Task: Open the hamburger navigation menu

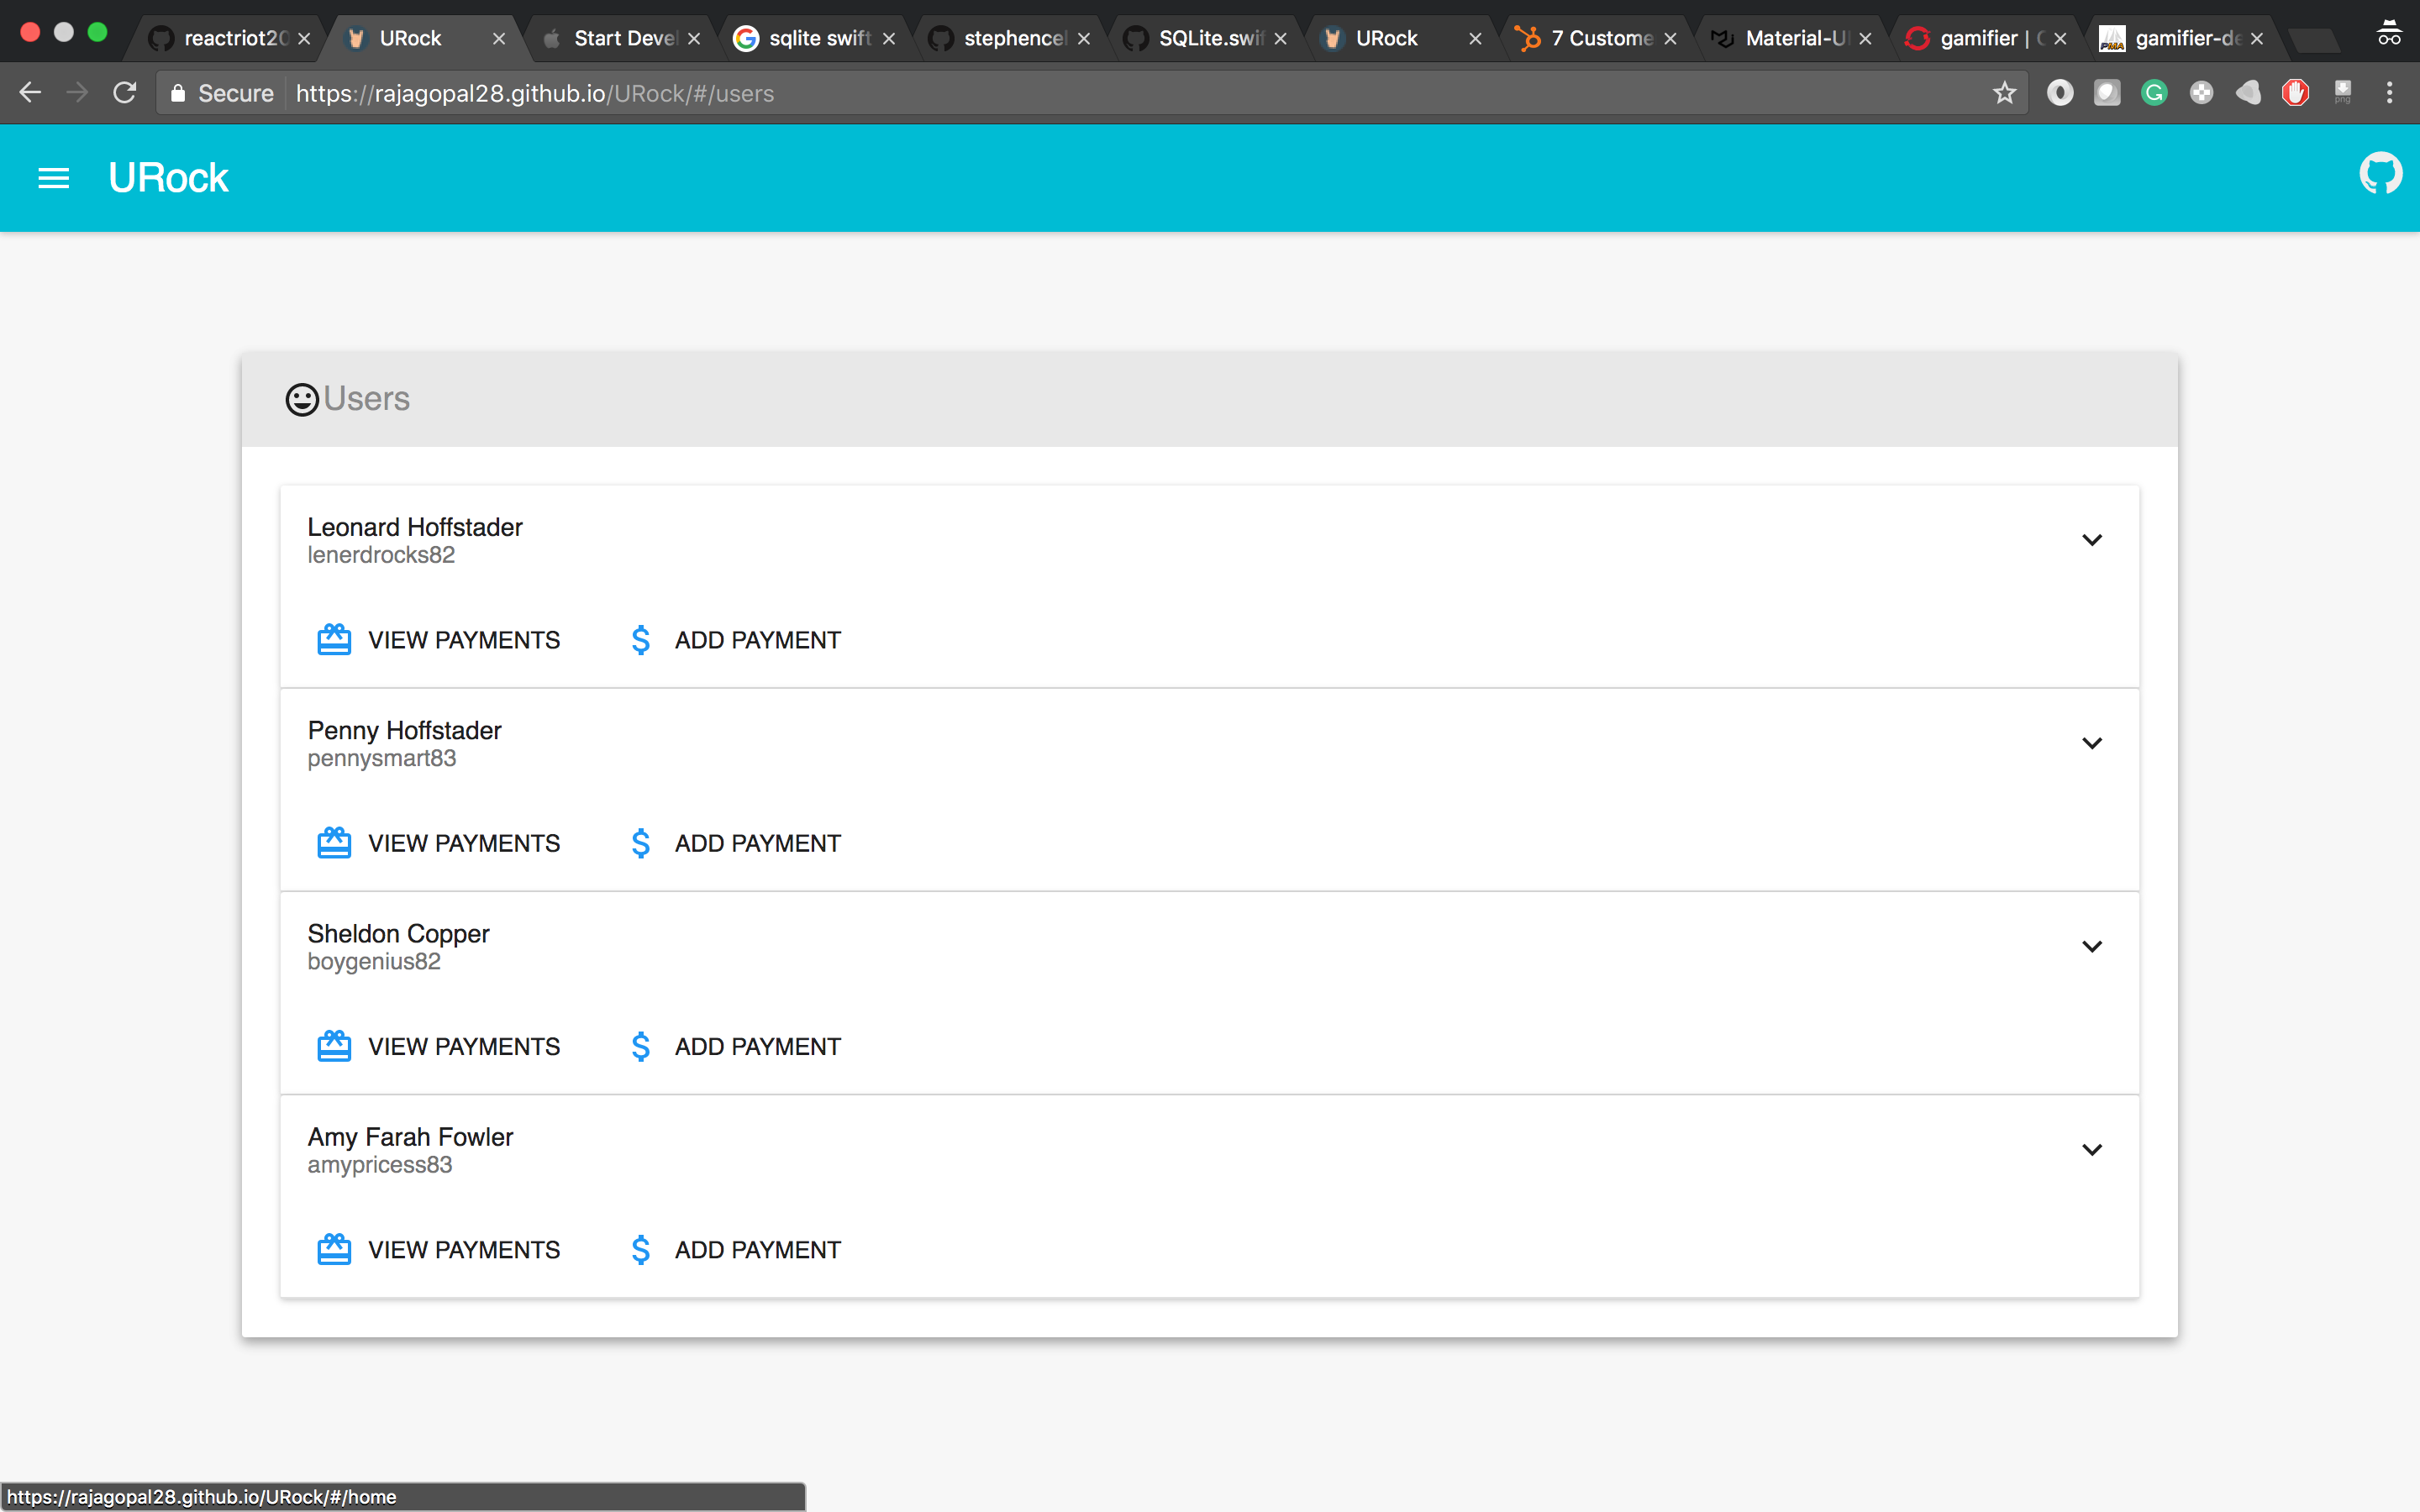Action: tap(54, 178)
